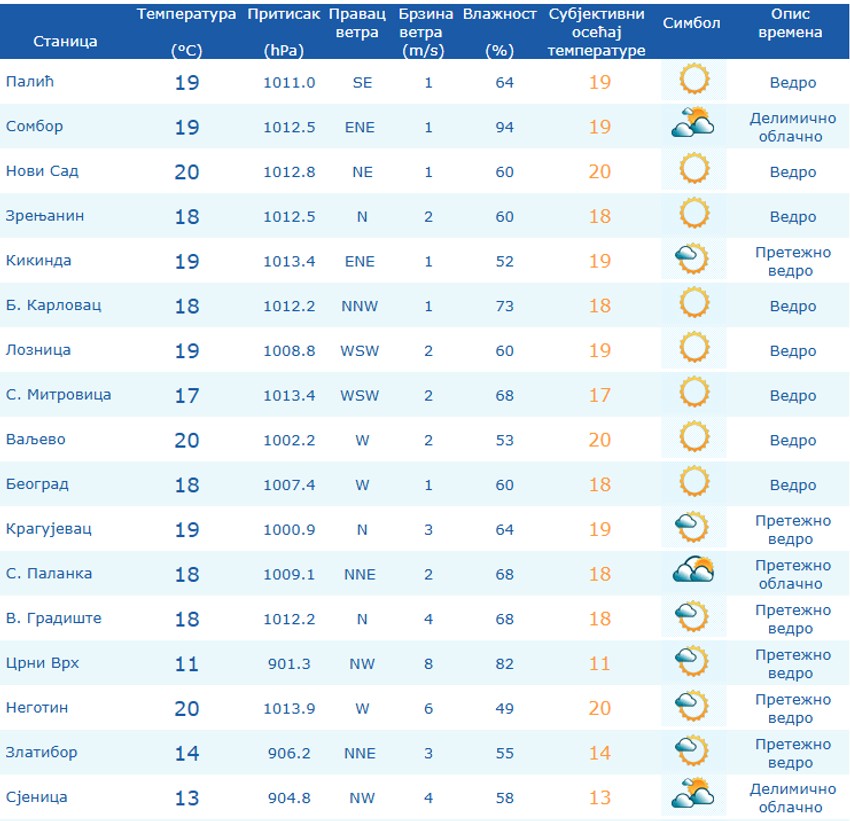The width and height of the screenshot is (850, 821).
Task: Click the sun symbol in the Београд row
Action: (694, 482)
